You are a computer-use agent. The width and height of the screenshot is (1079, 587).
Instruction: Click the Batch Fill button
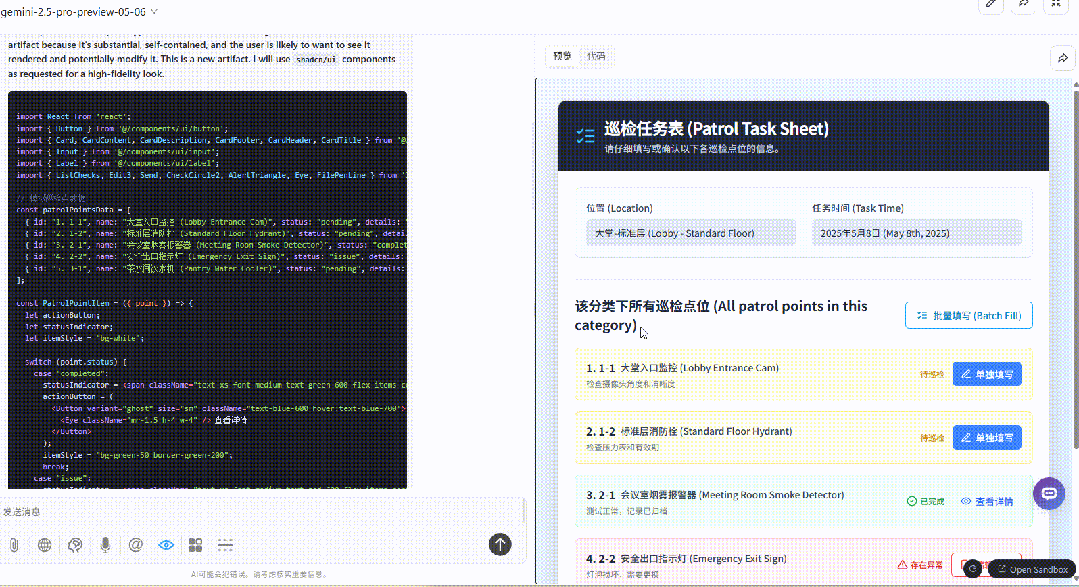point(968,315)
